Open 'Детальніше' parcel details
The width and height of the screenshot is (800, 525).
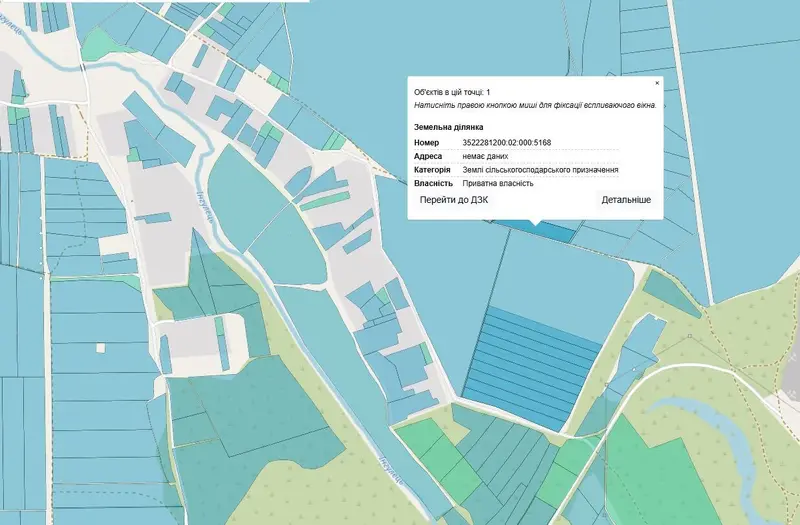coord(626,200)
